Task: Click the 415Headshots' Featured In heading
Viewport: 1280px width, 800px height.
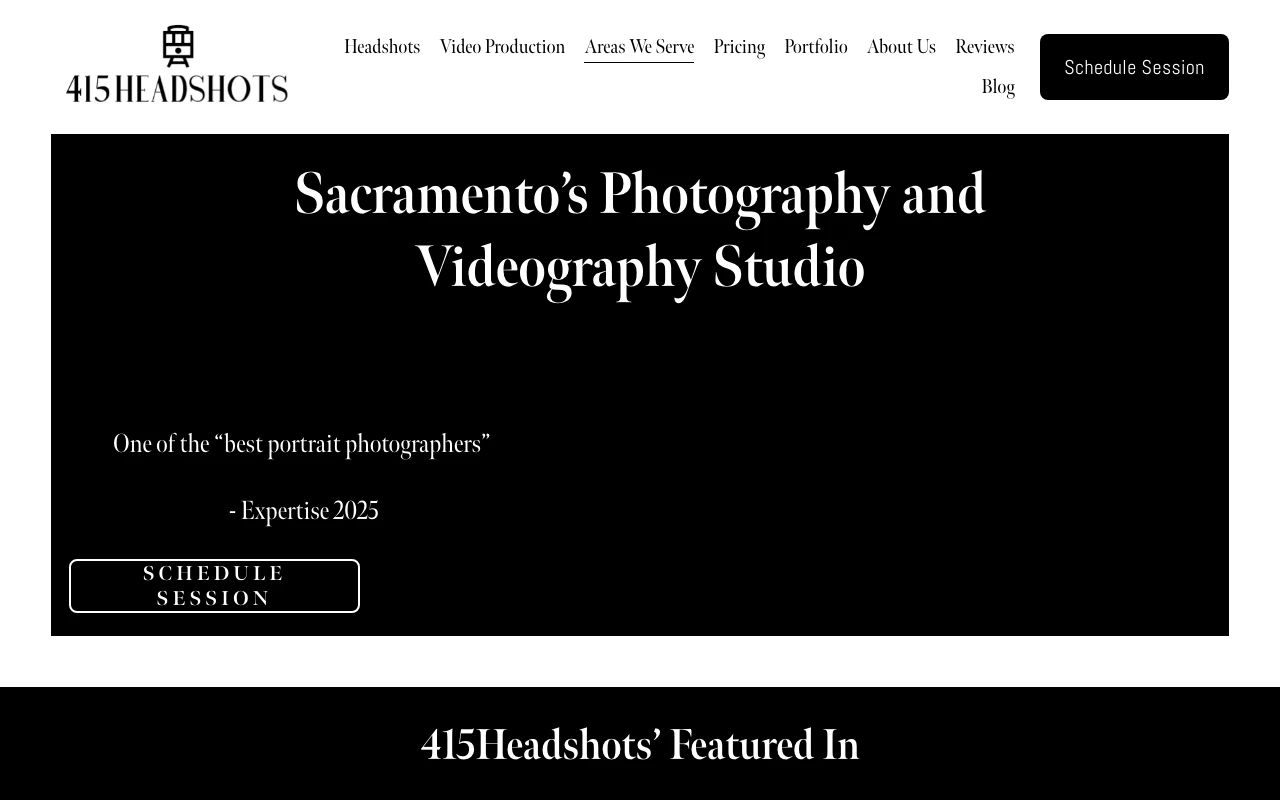Action: (640, 745)
